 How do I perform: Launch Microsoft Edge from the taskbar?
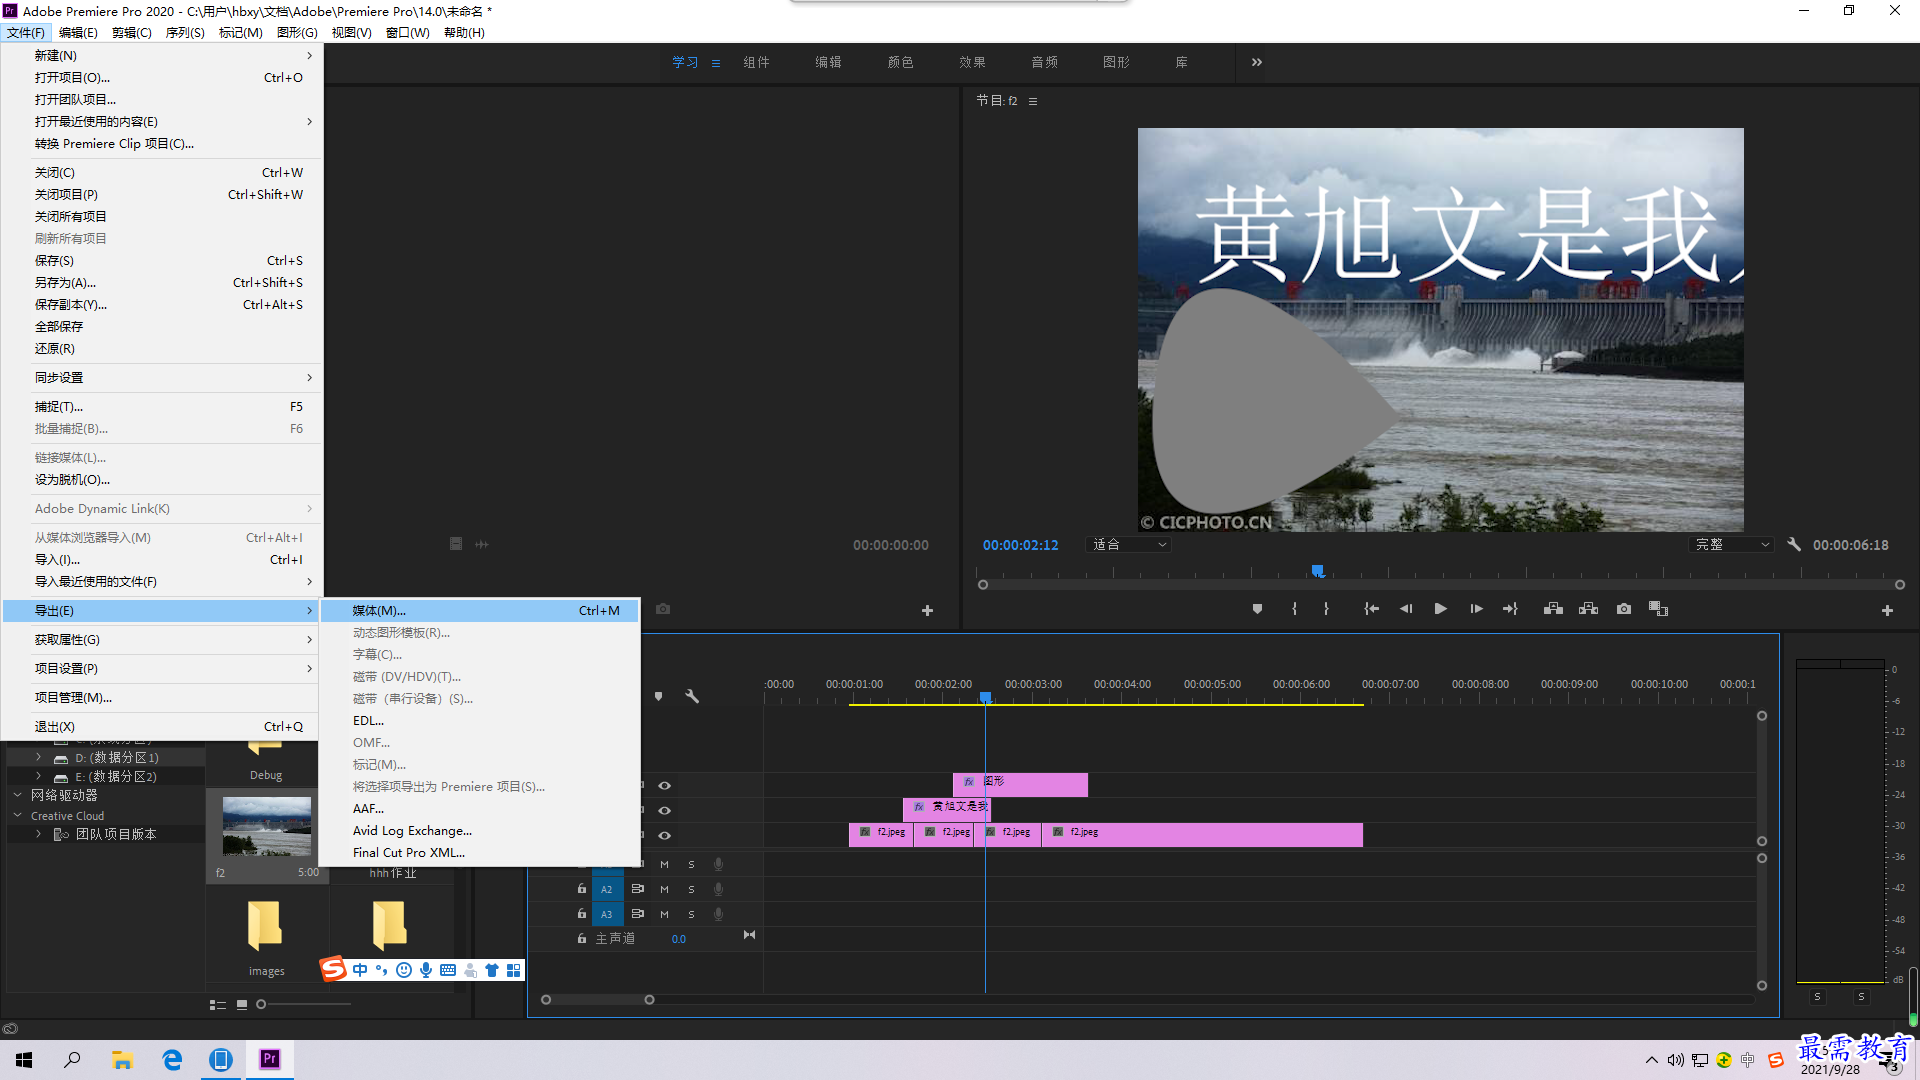pos(172,1060)
